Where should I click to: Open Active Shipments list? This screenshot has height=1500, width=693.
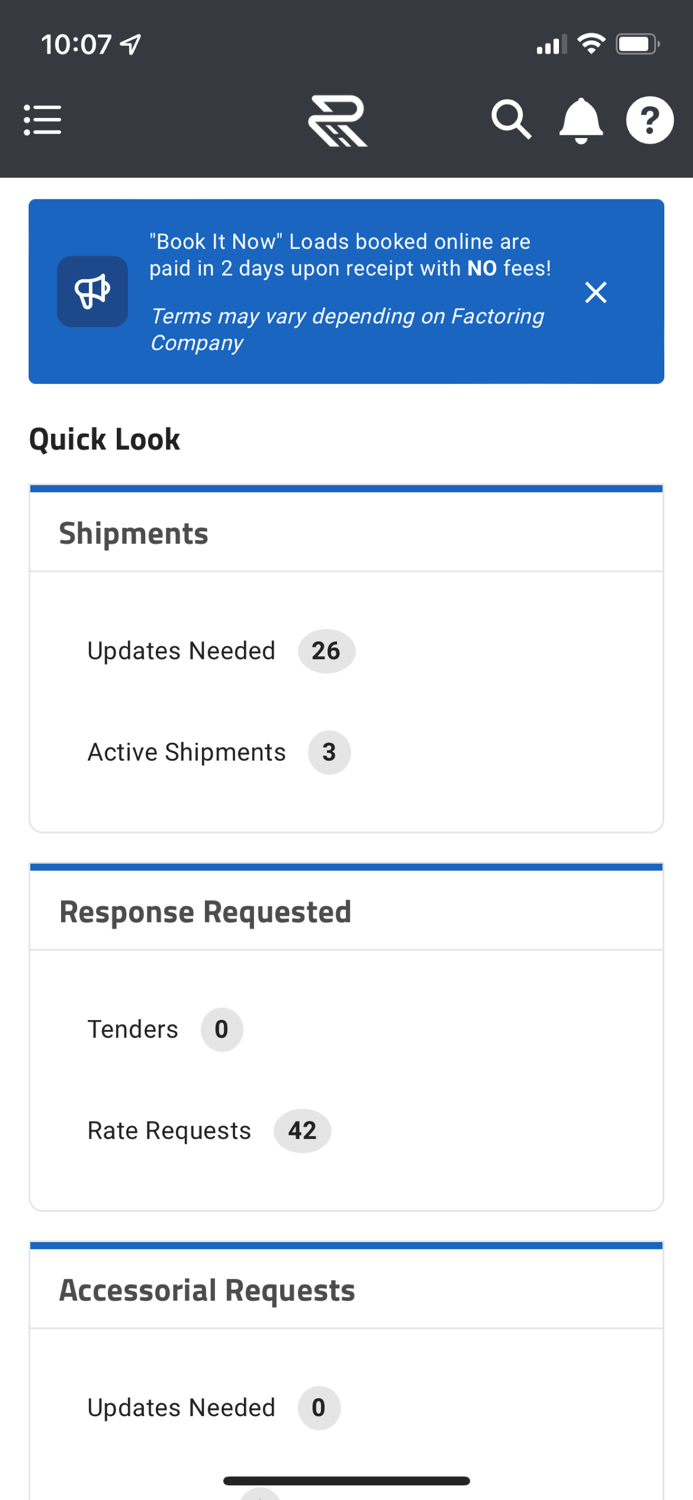[186, 752]
